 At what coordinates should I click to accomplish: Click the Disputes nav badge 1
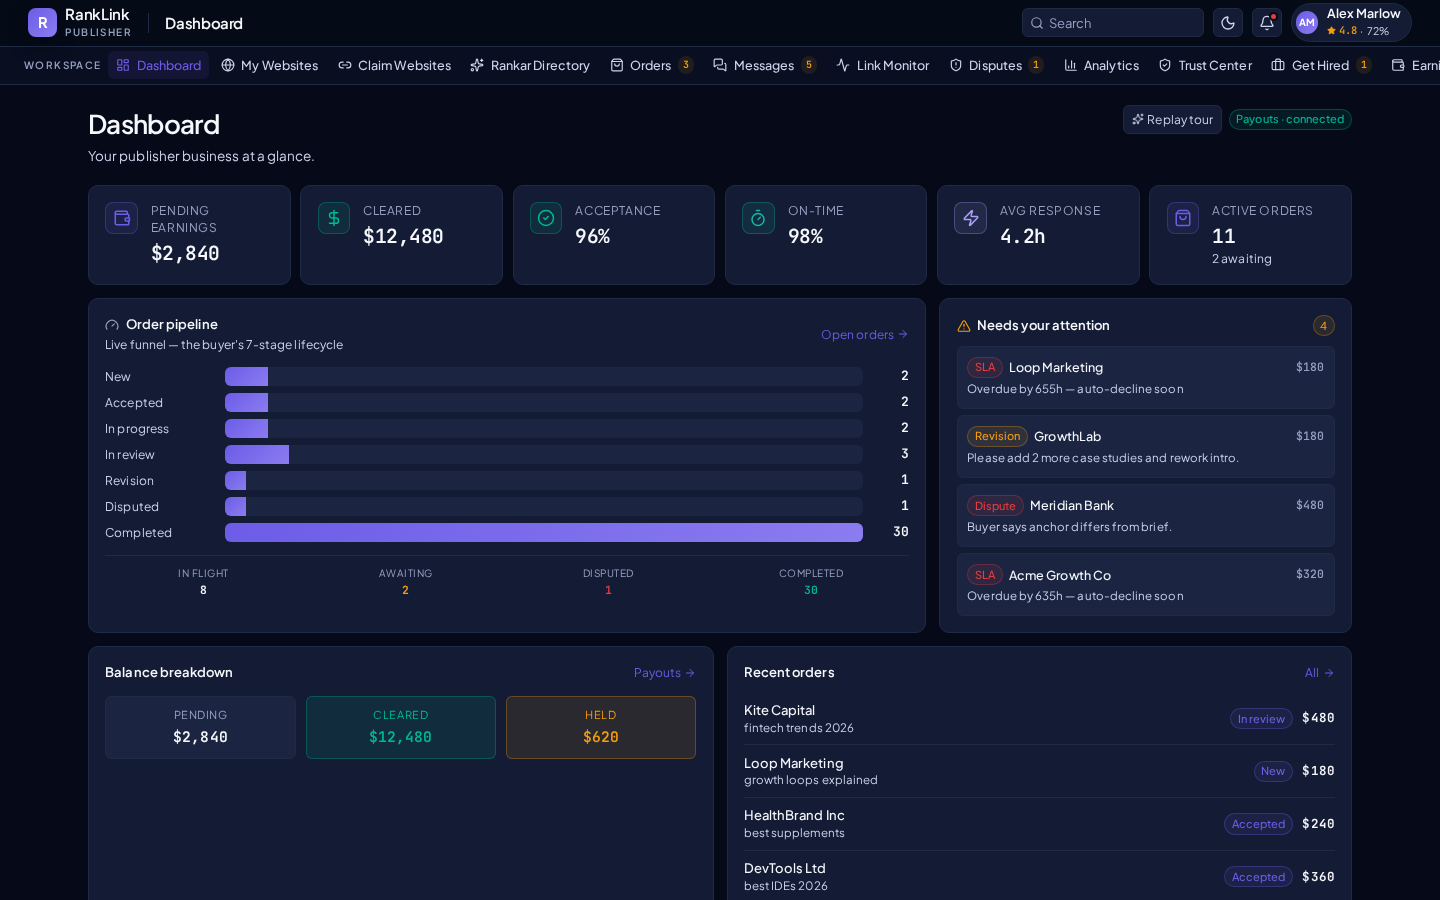1036,65
